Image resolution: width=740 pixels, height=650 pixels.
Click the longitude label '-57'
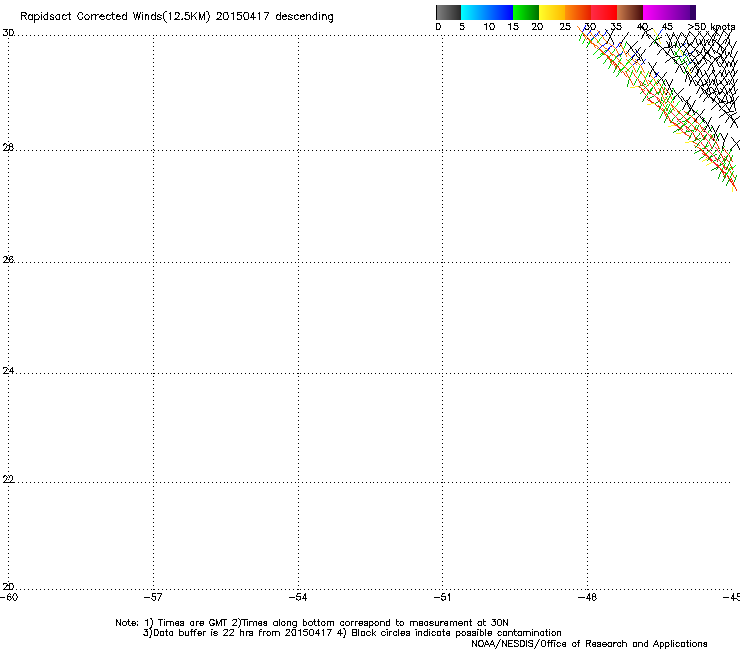(153, 597)
